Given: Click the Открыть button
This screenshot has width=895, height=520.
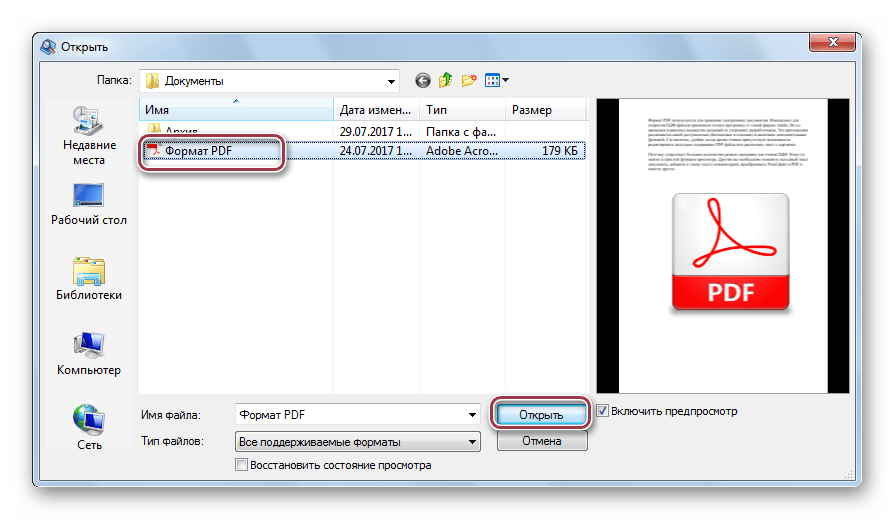Looking at the screenshot, I should tap(541, 415).
